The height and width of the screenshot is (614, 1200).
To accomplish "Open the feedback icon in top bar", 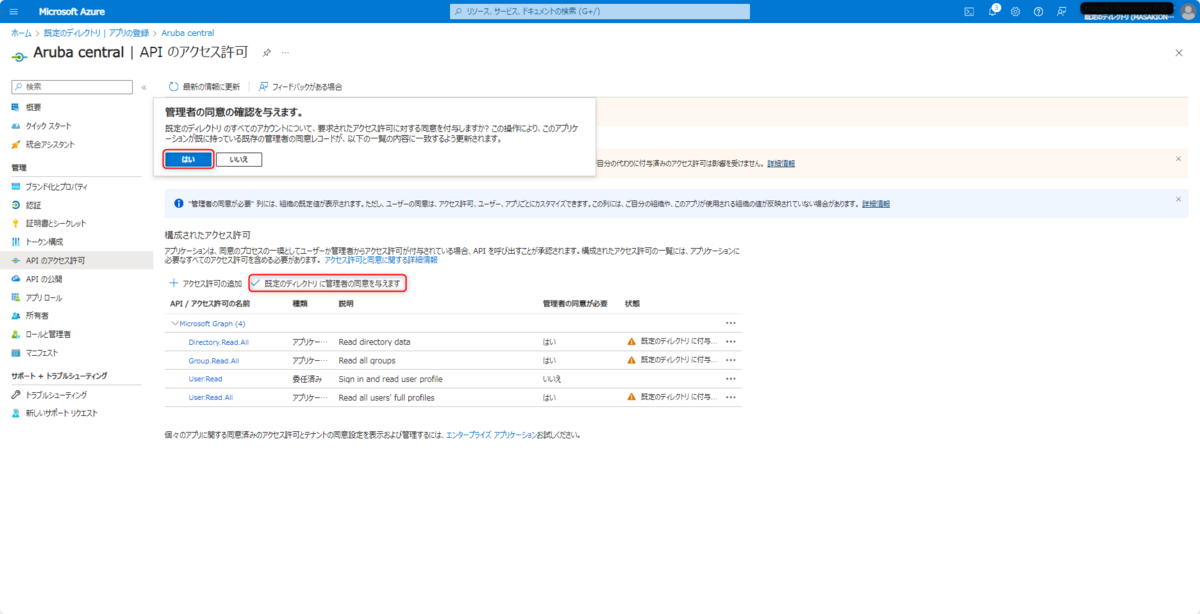I will [x=1062, y=11].
